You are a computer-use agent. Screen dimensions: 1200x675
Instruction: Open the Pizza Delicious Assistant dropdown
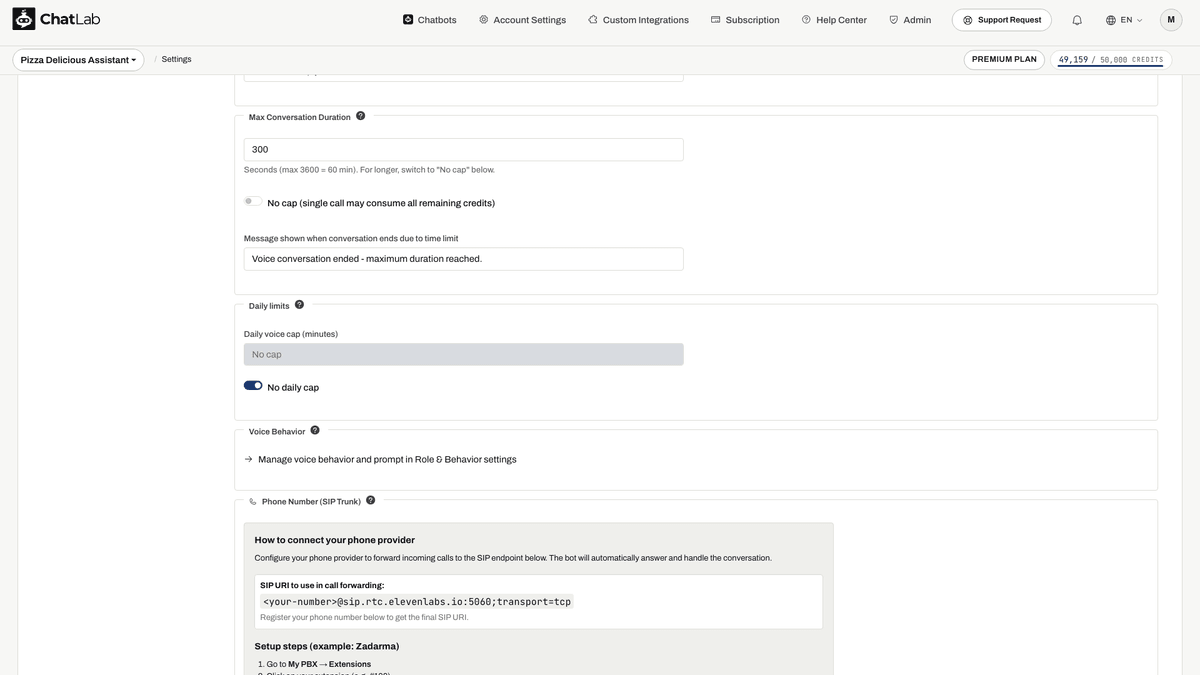click(x=78, y=60)
